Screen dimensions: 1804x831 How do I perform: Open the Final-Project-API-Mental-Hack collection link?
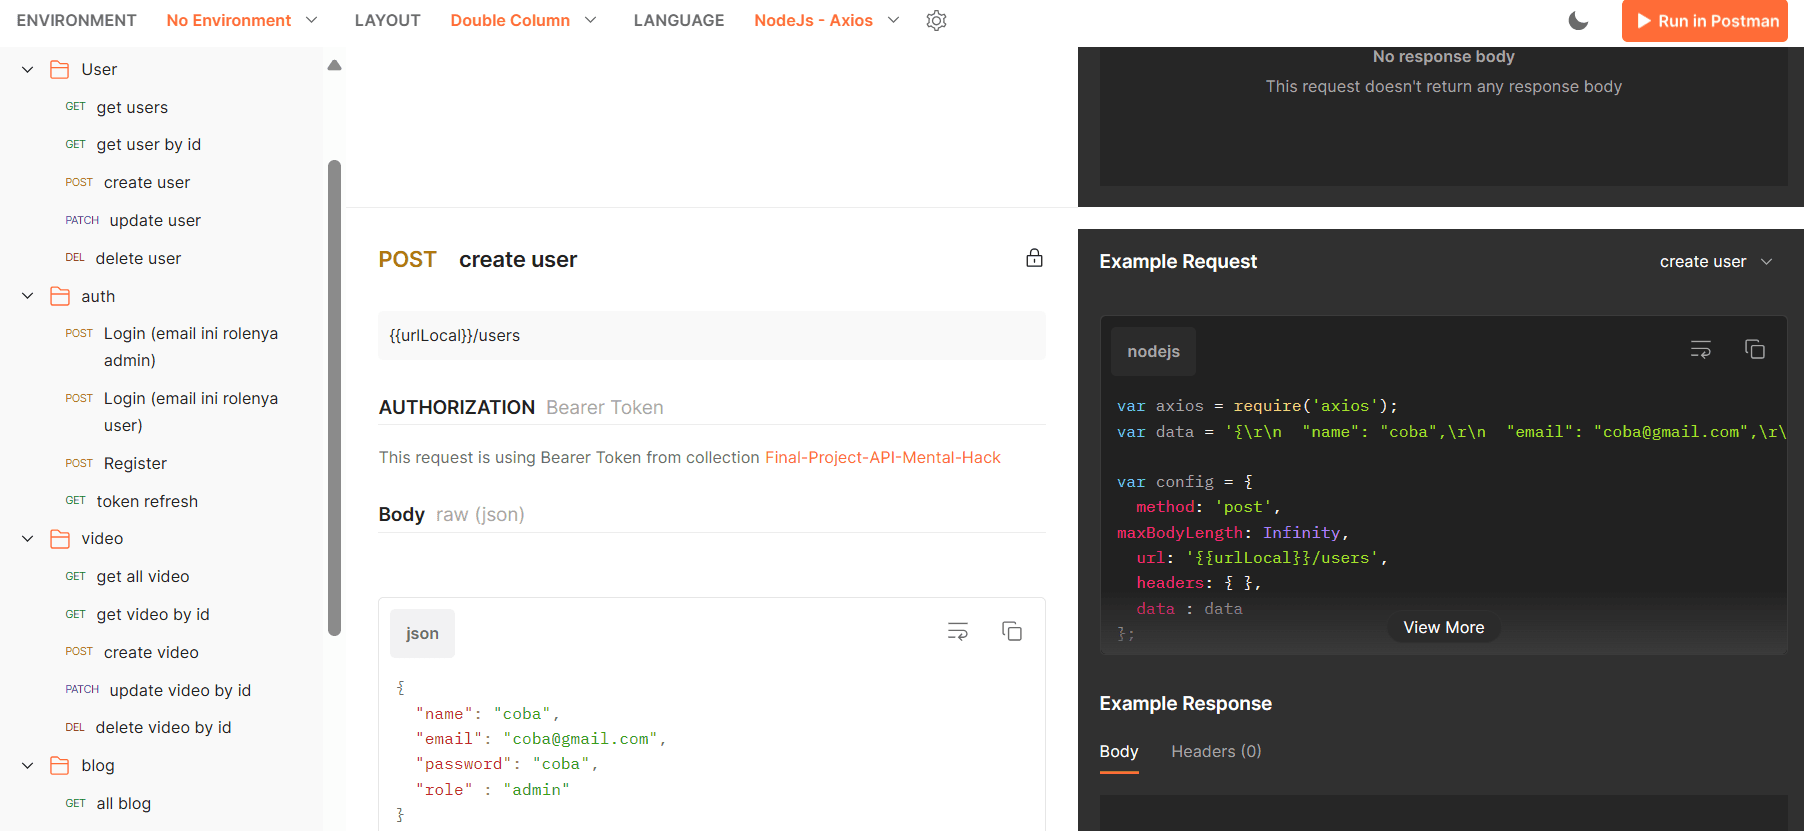(x=882, y=457)
